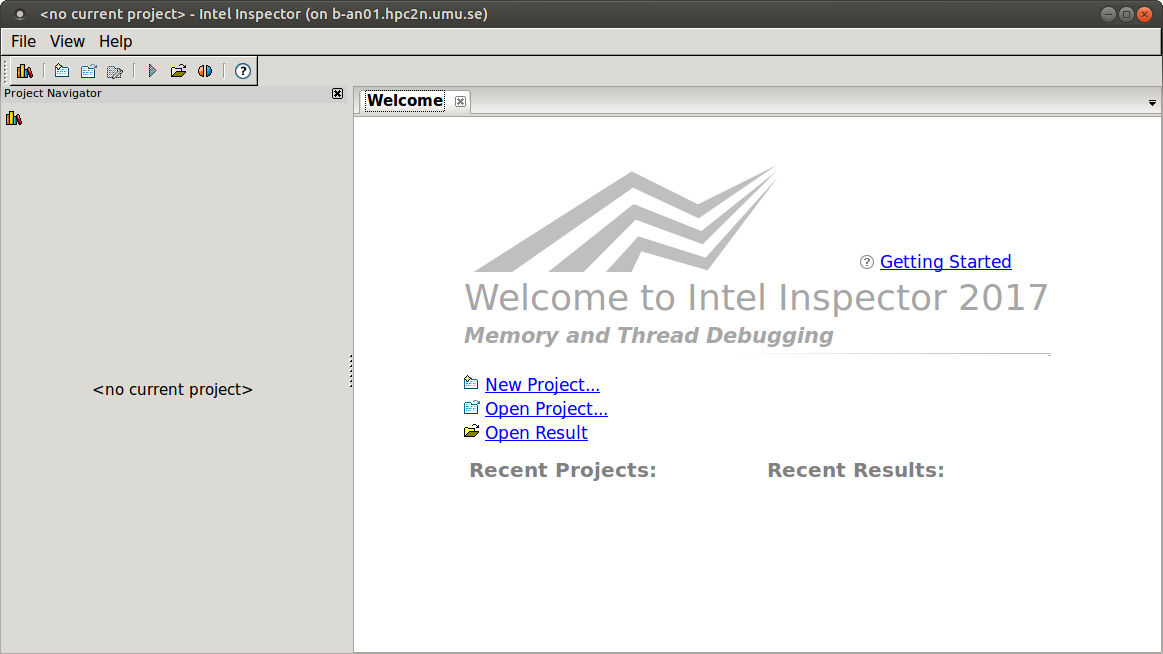
Task: Click the Open Project toolbar icon
Action: point(88,71)
